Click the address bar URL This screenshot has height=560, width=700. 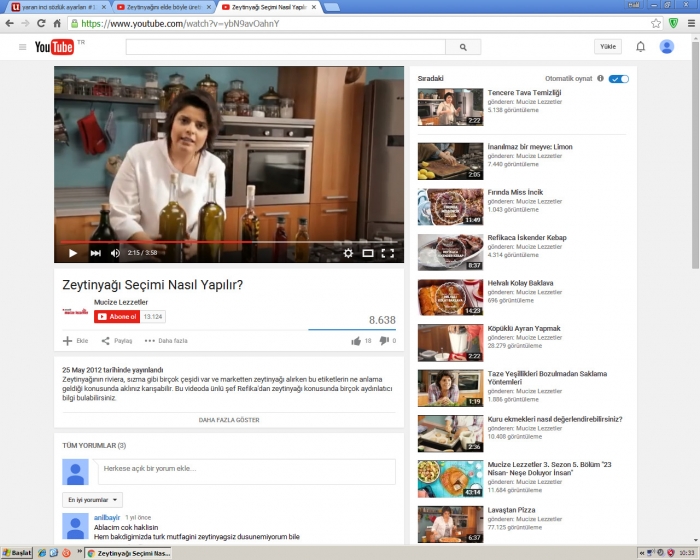click(180, 24)
